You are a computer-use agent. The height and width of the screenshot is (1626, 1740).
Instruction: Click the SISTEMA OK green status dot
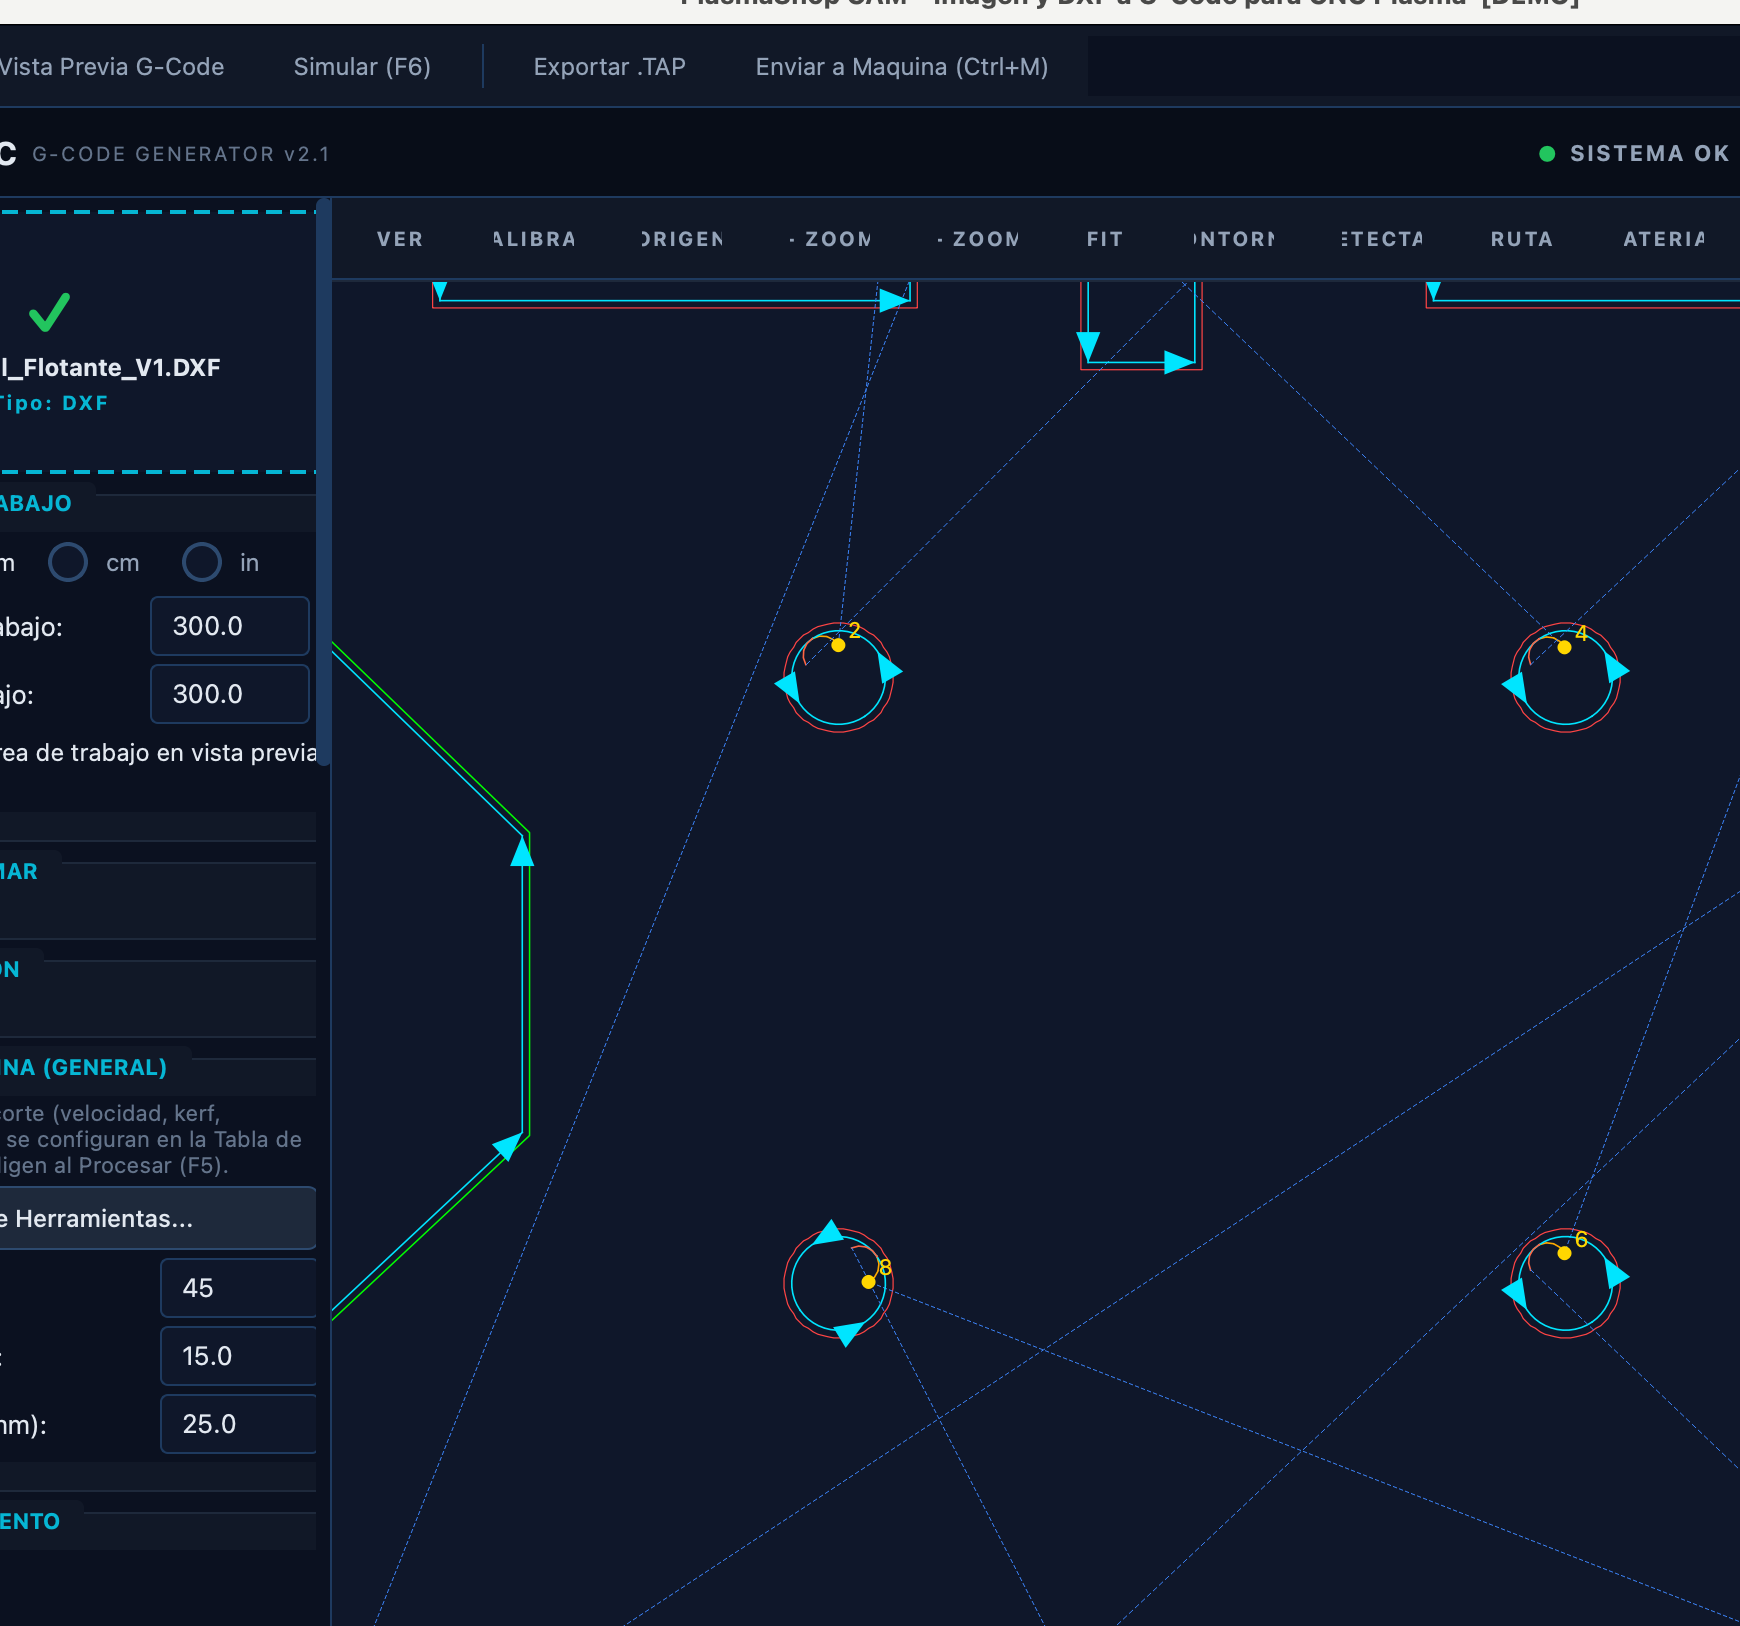point(1547,154)
